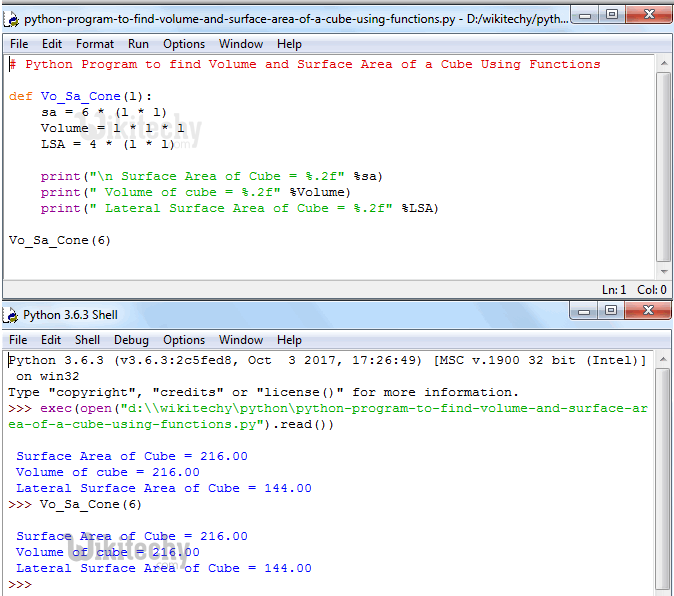Open Shell menu in Python Shell window
This screenshot has width=674, height=596.
tap(87, 340)
